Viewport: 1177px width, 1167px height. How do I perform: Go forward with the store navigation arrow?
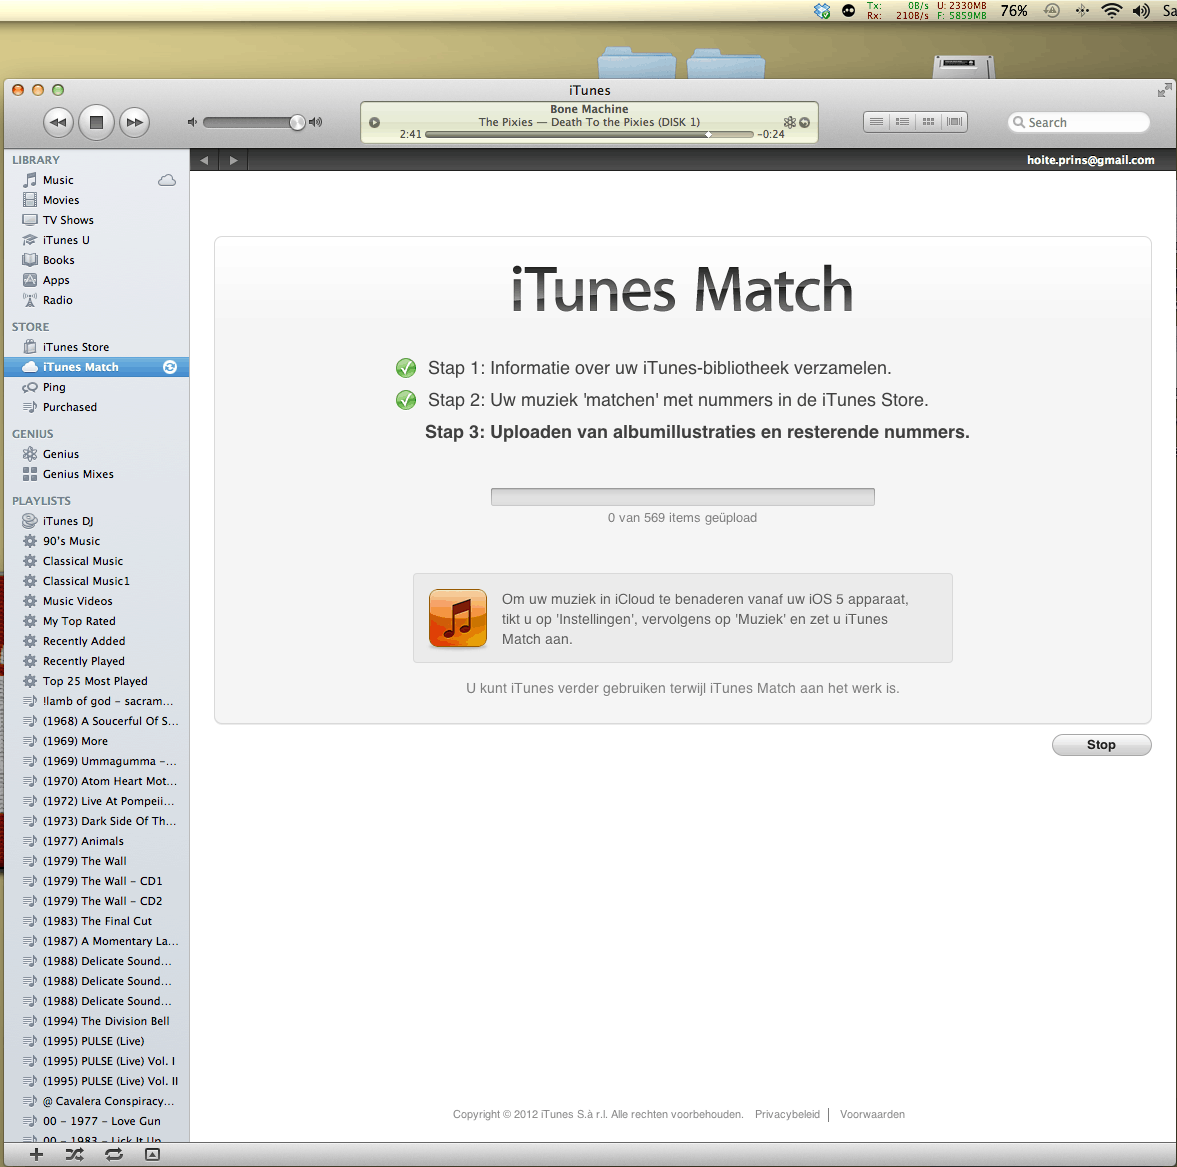coord(233,160)
